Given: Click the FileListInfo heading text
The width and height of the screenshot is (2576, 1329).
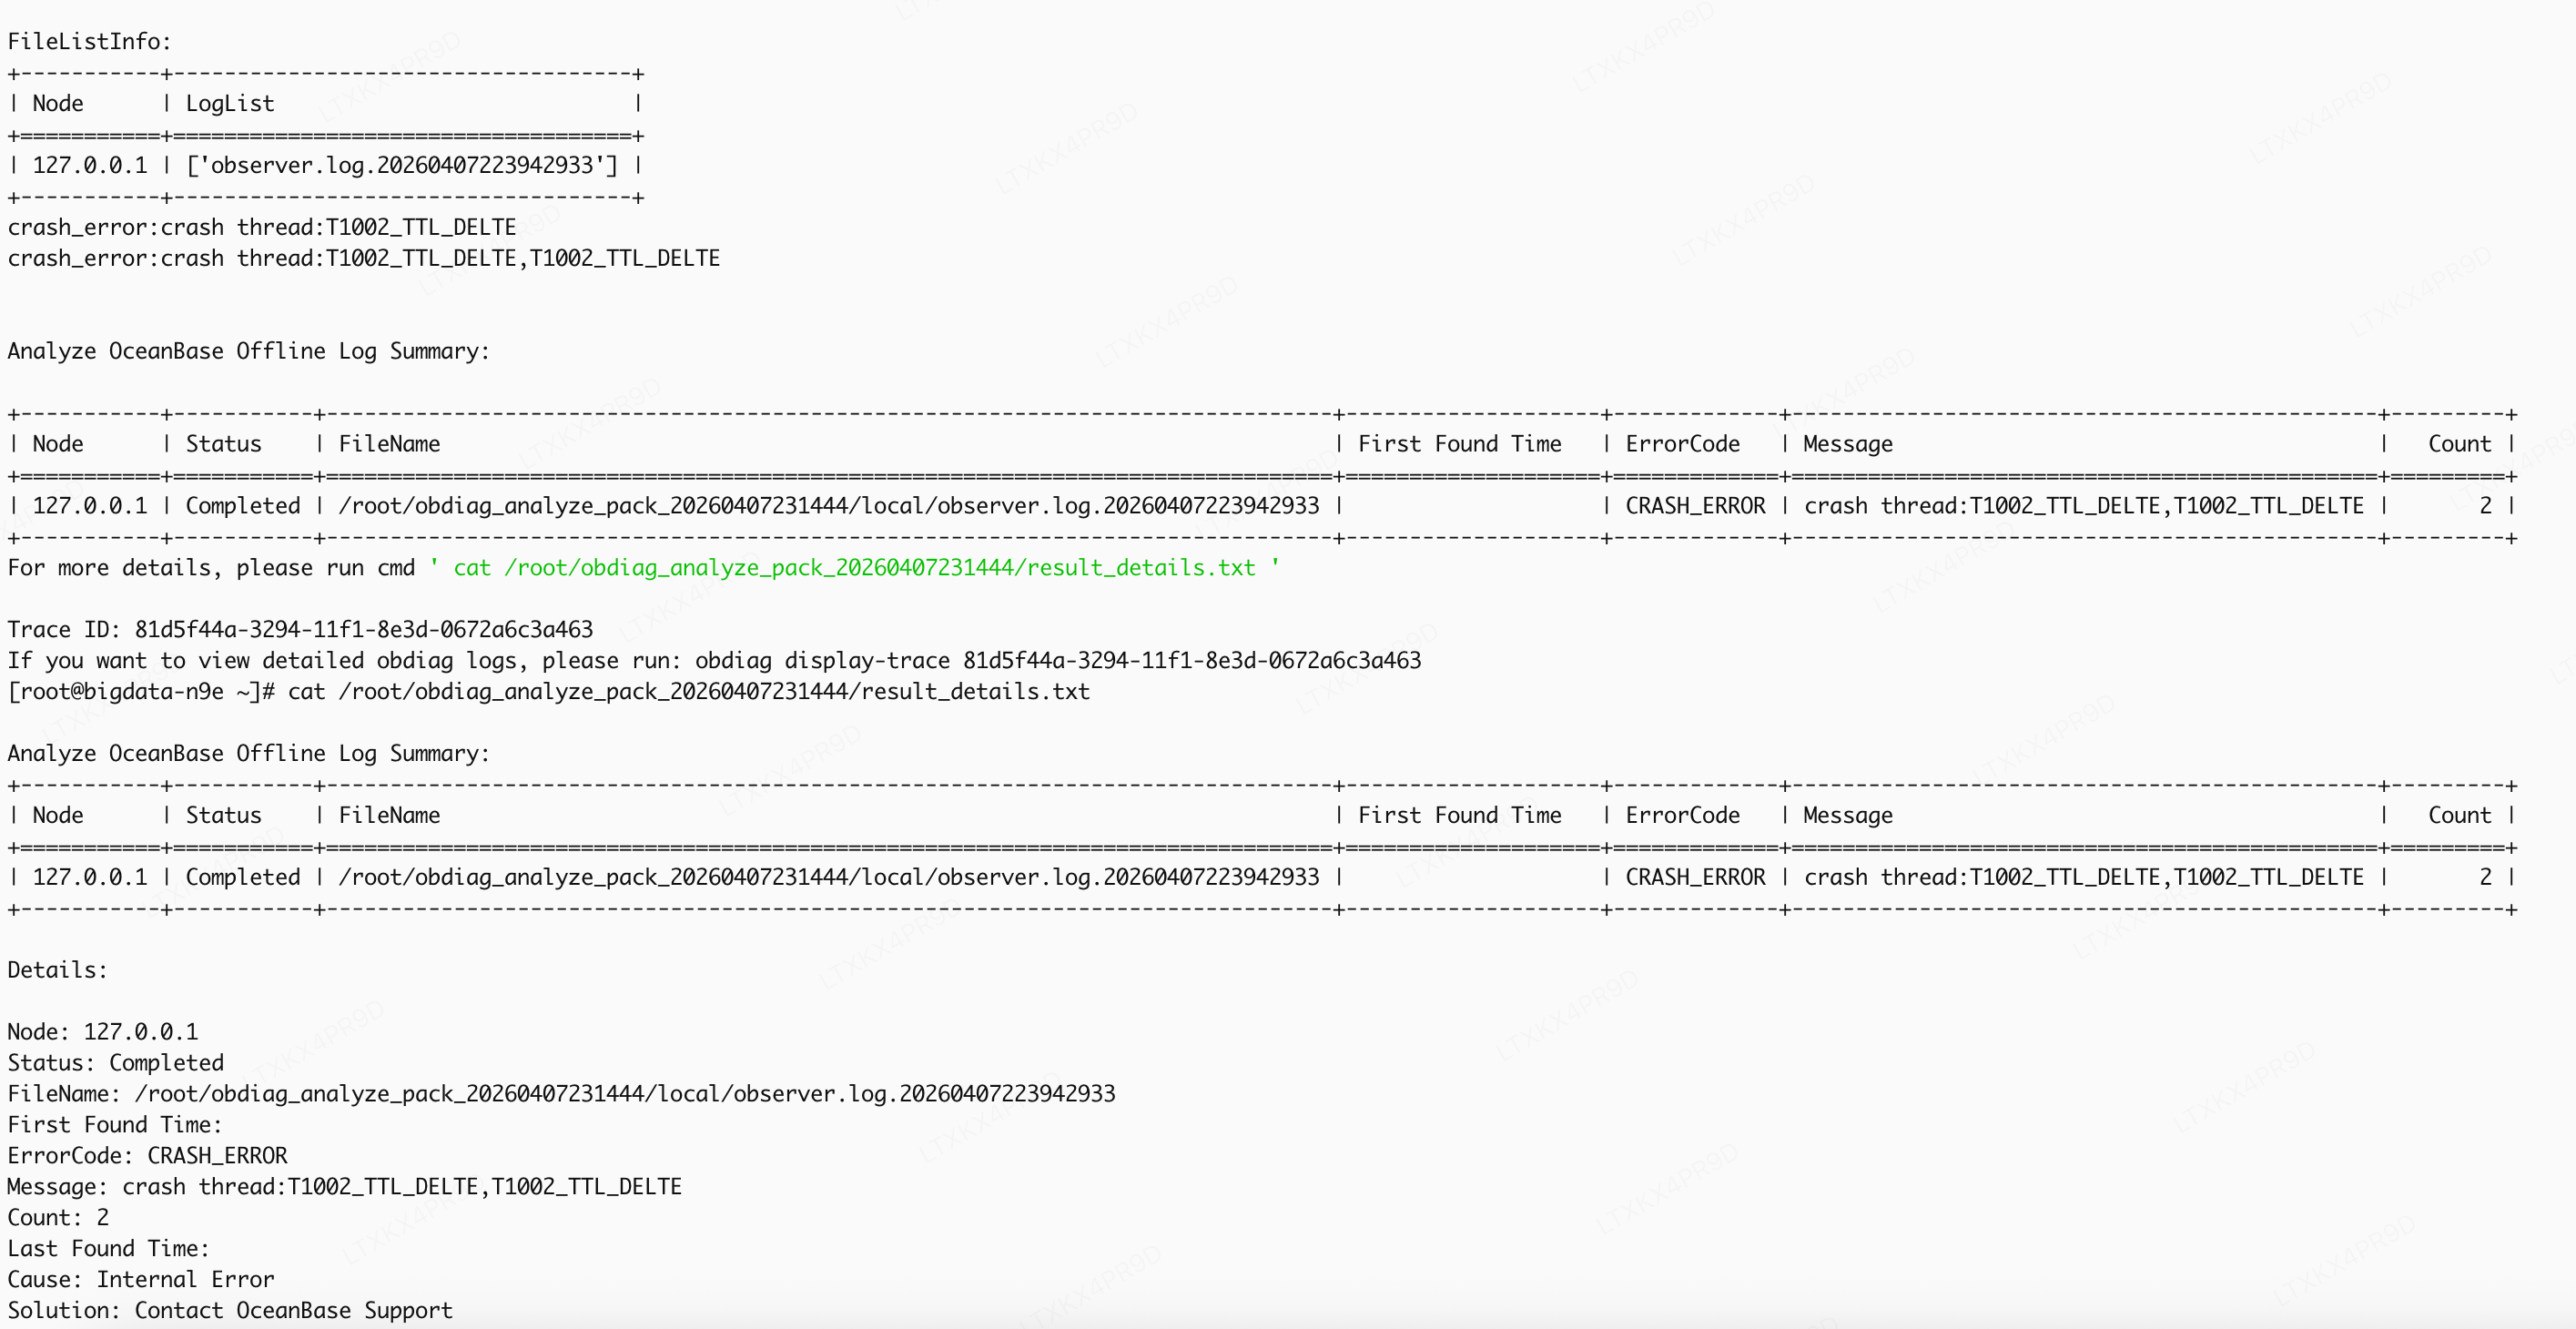Looking at the screenshot, I should [89, 42].
